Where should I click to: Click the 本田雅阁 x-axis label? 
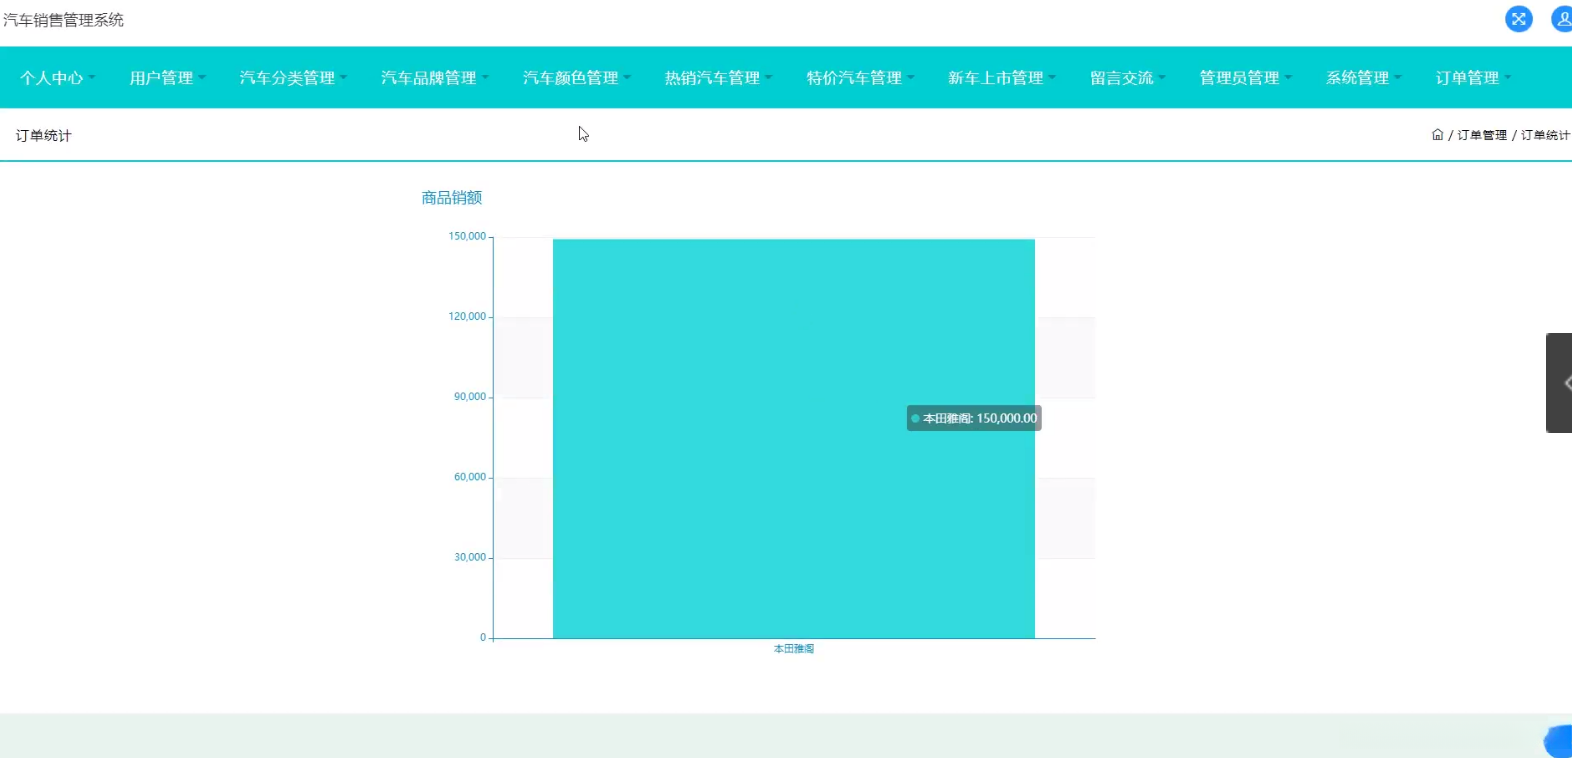pos(794,649)
